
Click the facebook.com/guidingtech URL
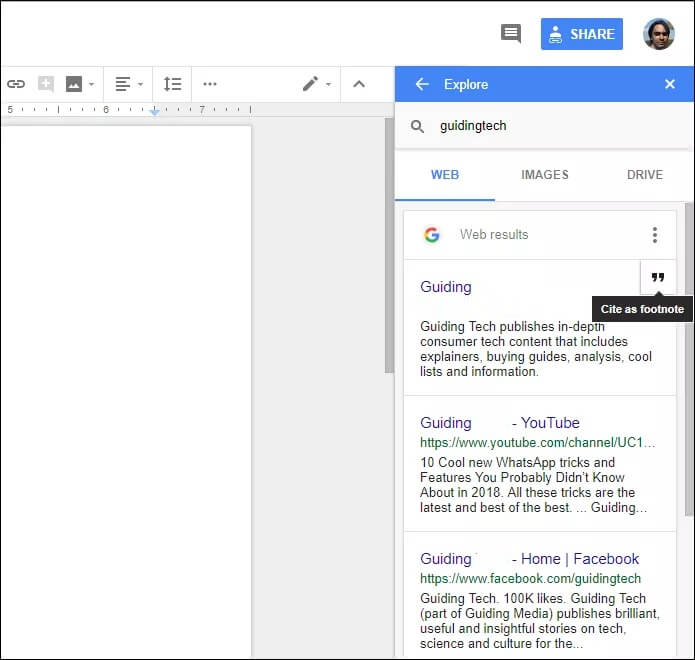(x=530, y=578)
